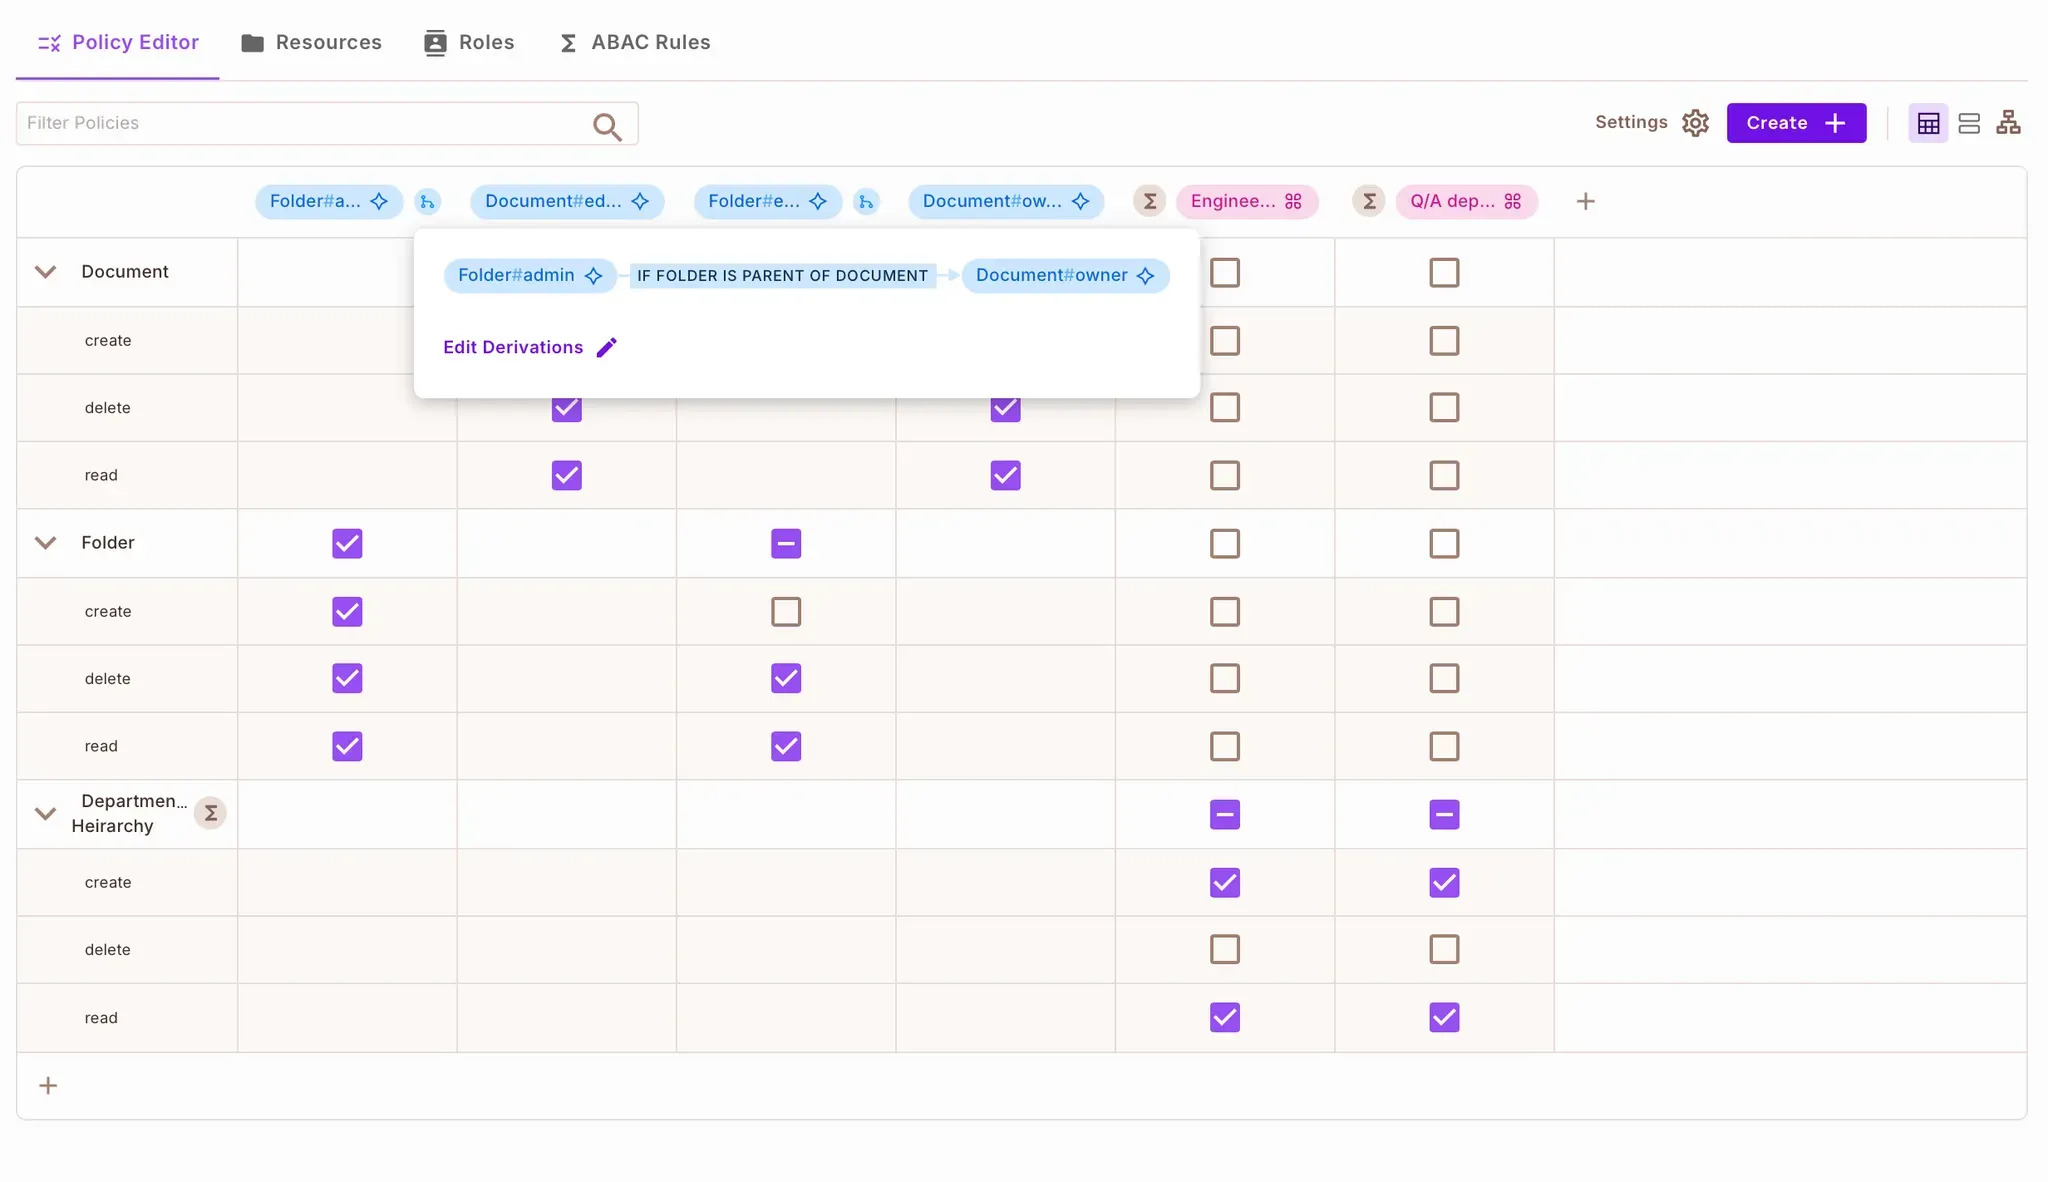Switch to list rows view

pos(1968,123)
